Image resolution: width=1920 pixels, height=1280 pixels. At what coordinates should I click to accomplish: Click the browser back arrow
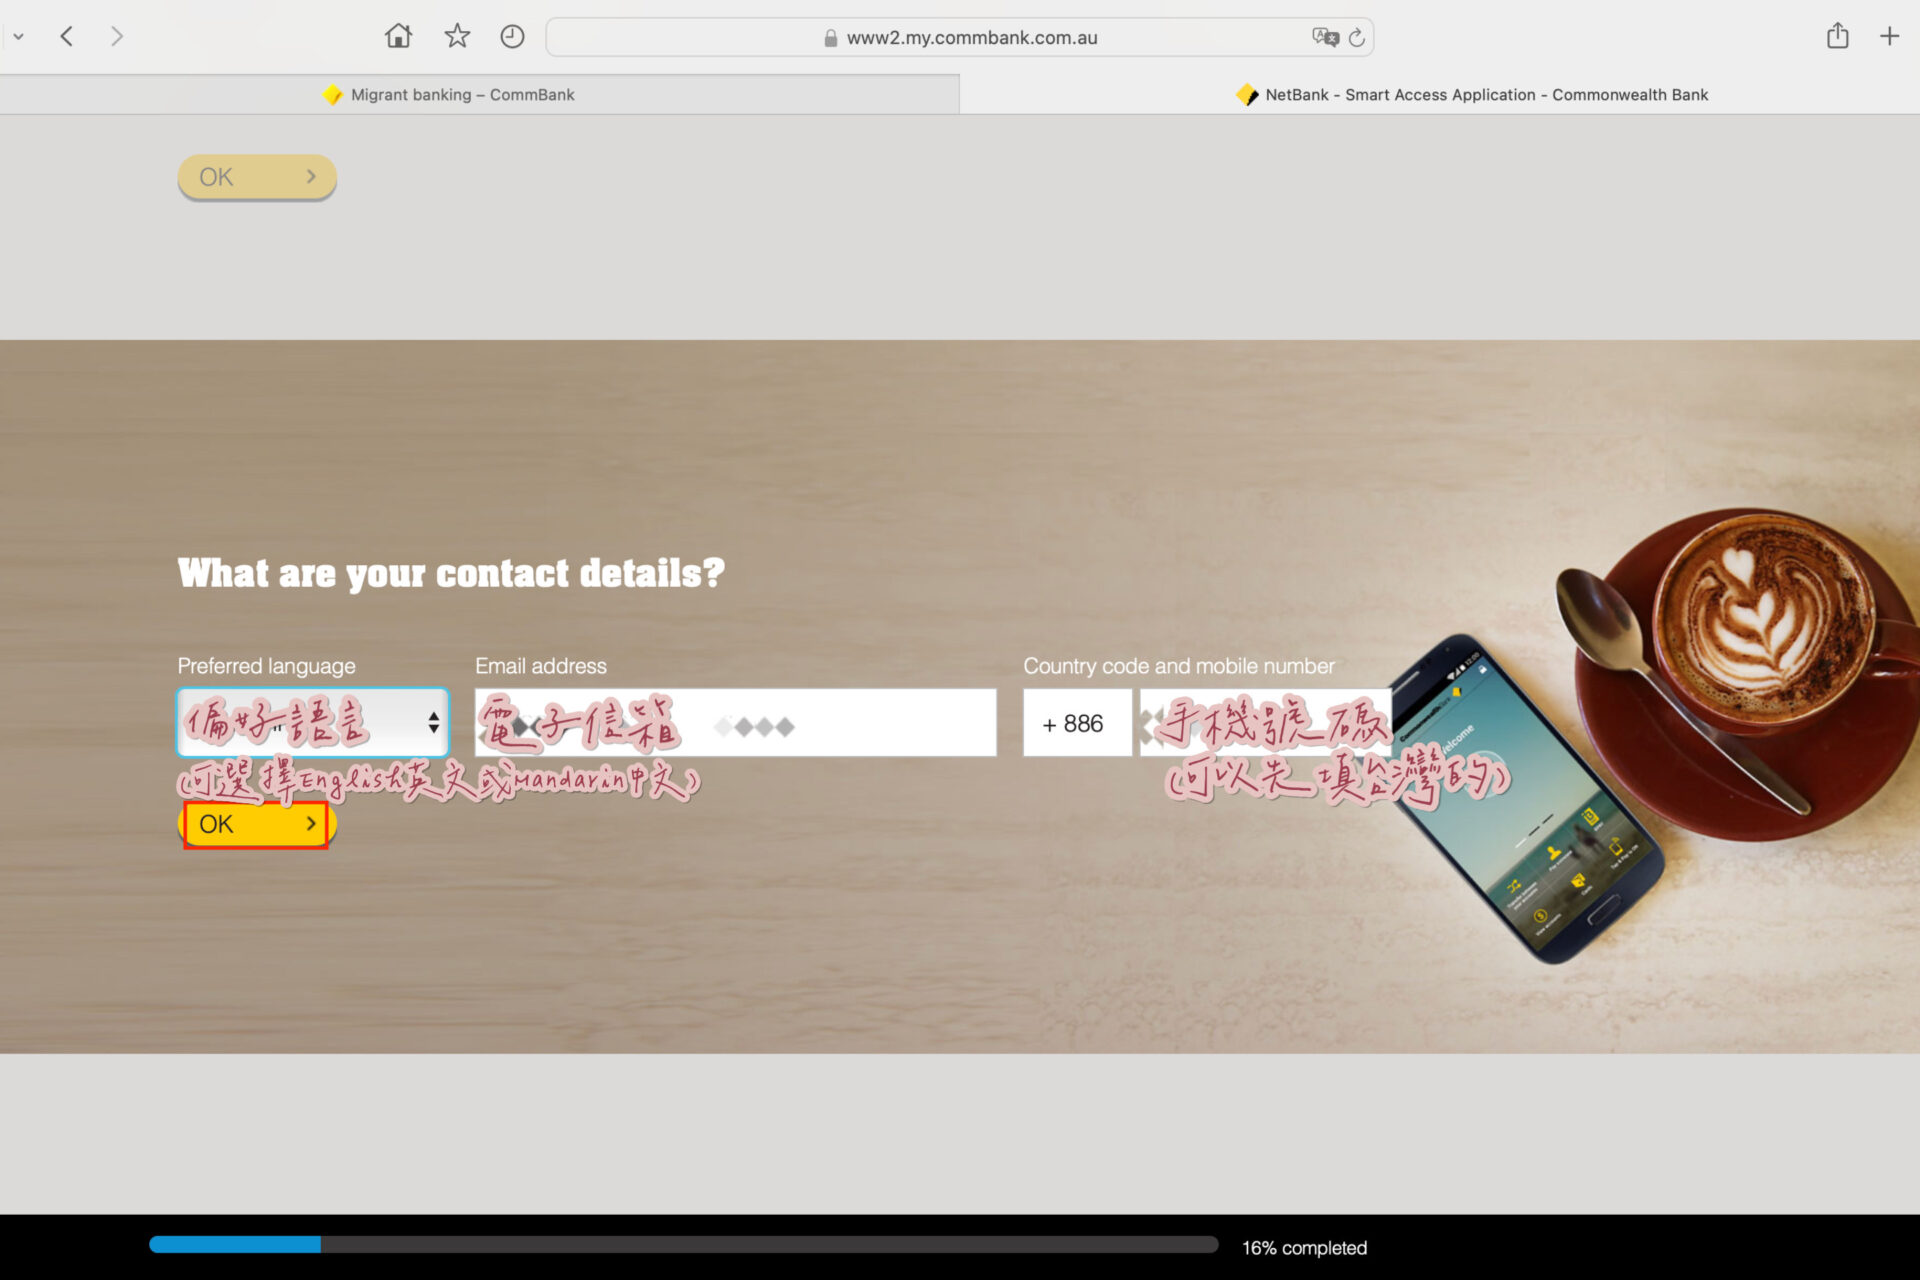point(67,37)
